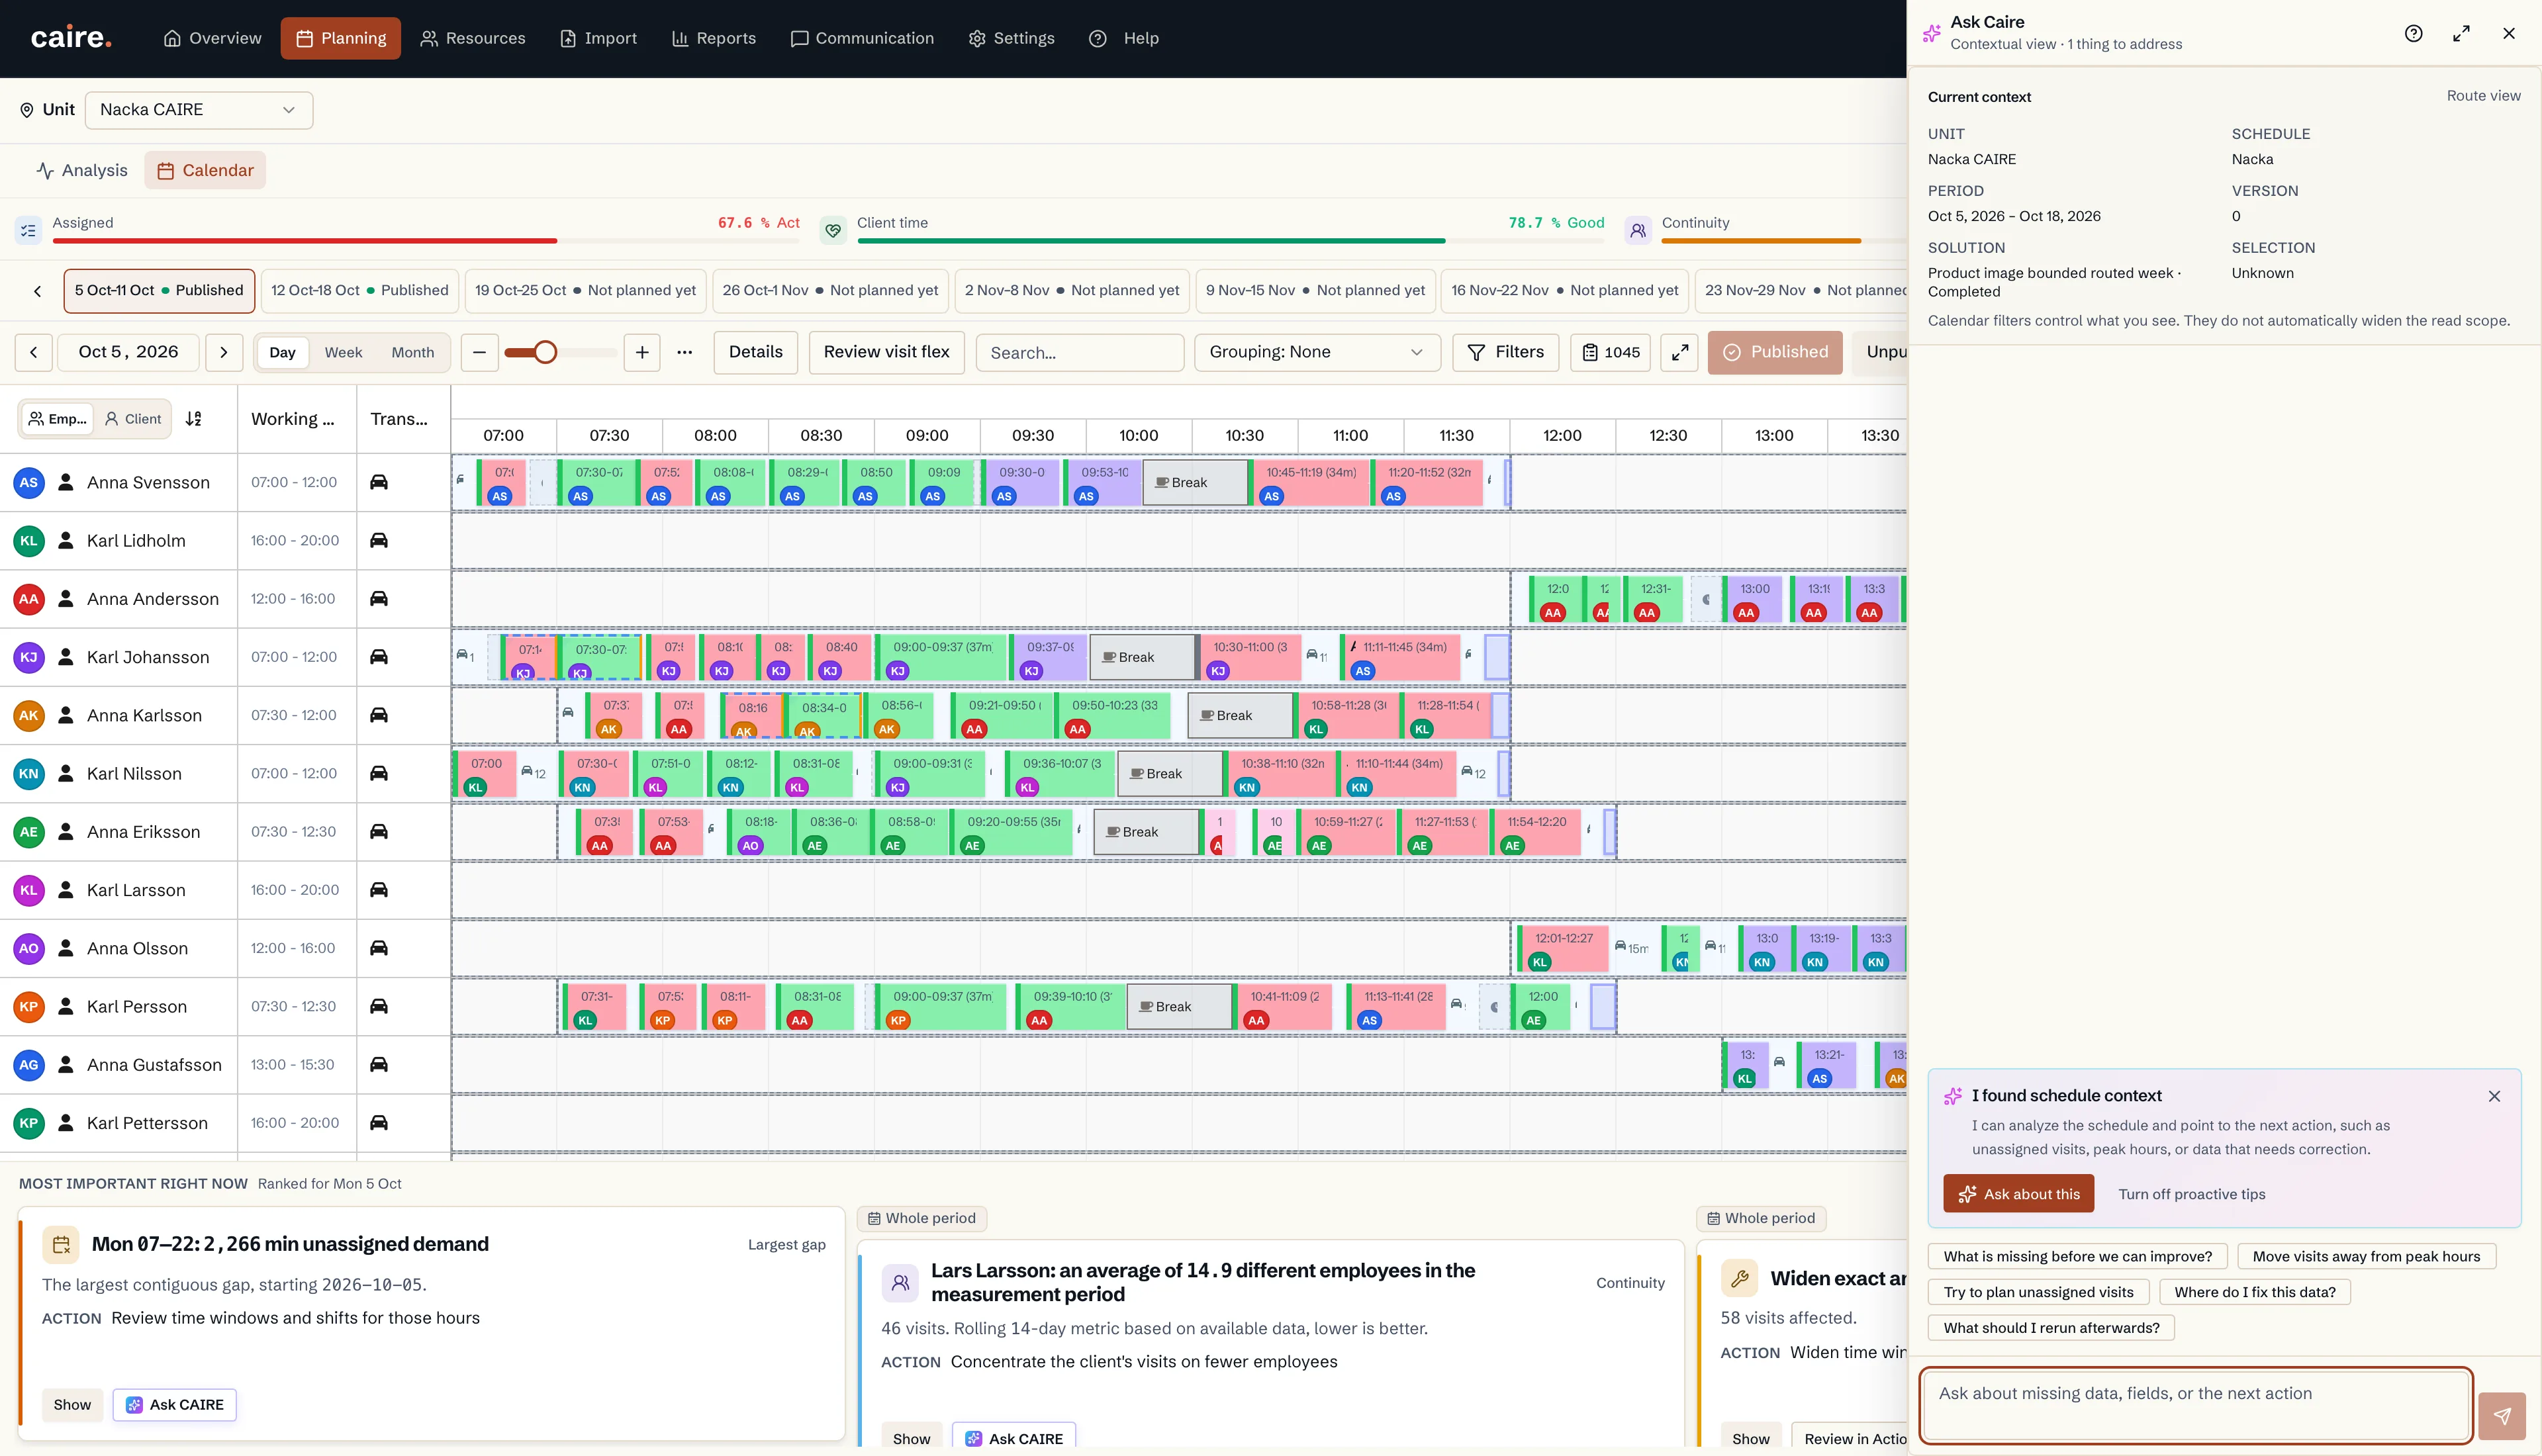Close the Ask Caire panel
Image resolution: width=2542 pixels, height=1456 pixels.
[x=2509, y=33]
